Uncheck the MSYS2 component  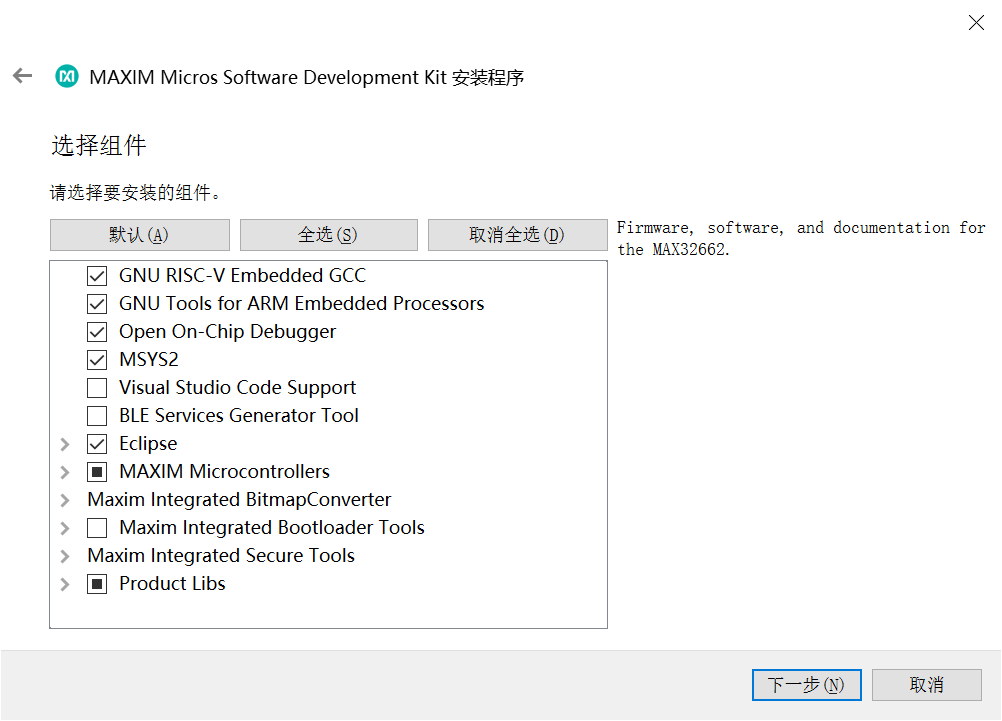tap(97, 360)
